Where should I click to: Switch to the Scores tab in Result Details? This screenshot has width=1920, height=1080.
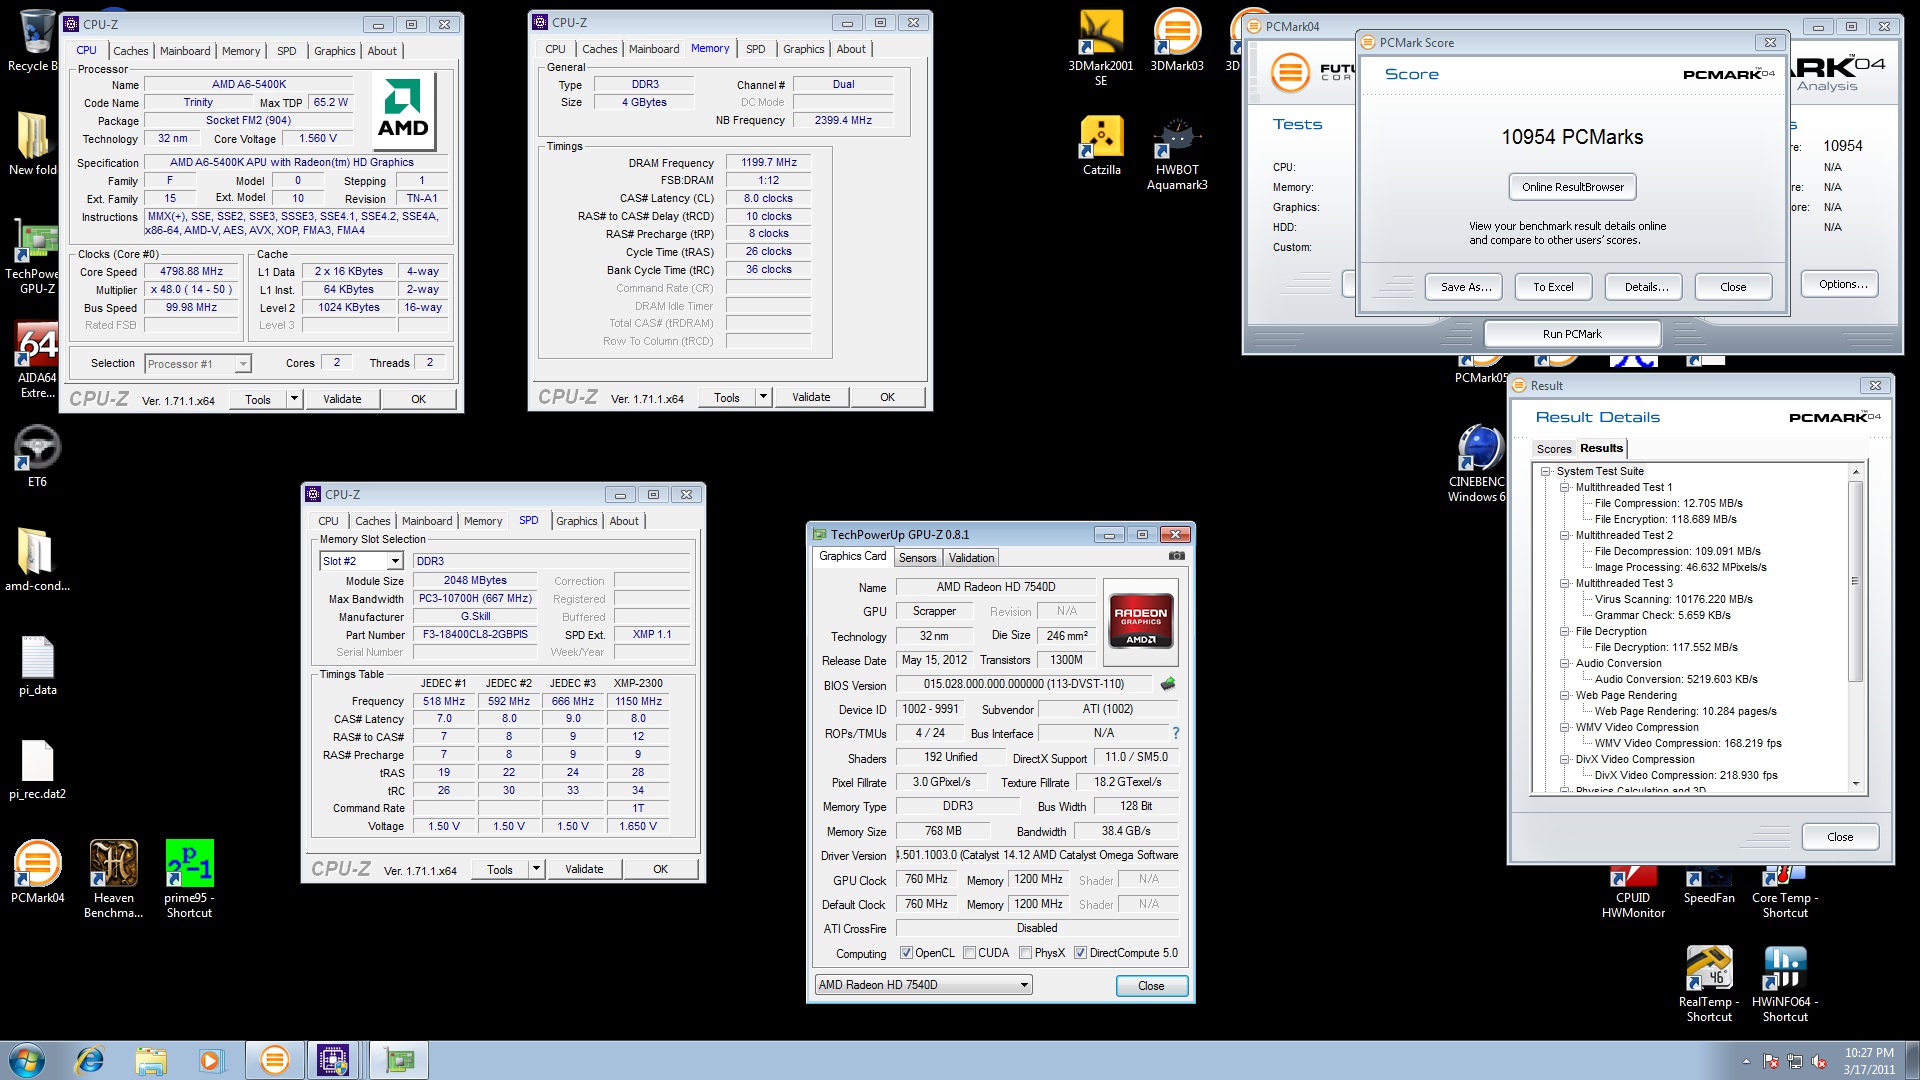(x=1554, y=449)
